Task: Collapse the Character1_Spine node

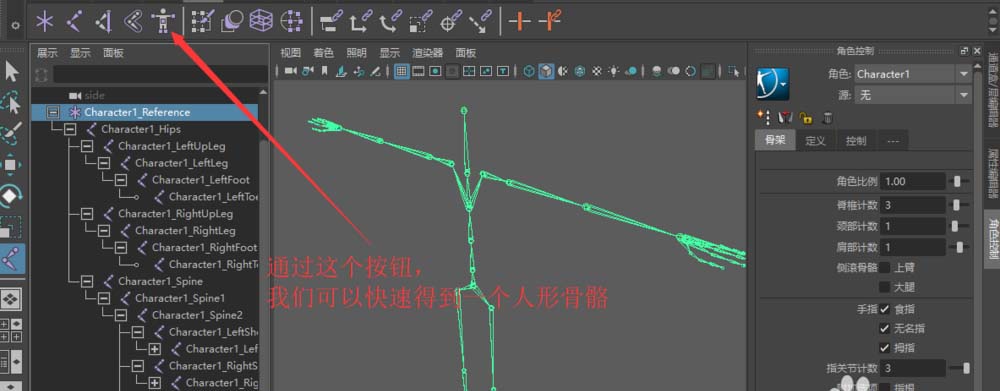Action: tap(87, 281)
